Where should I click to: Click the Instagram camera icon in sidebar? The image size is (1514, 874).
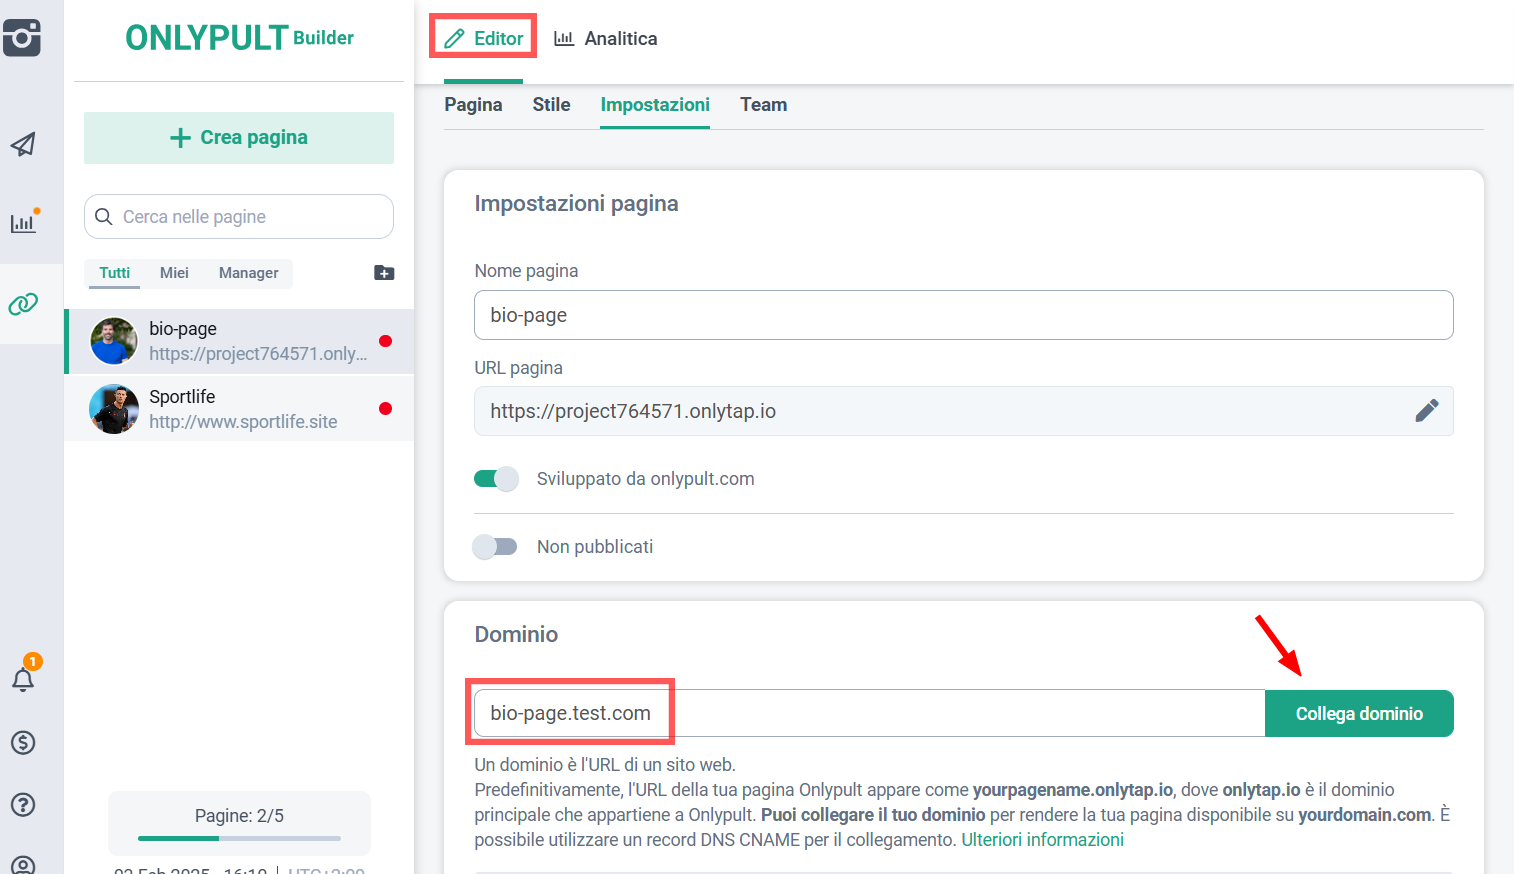pos(22,38)
